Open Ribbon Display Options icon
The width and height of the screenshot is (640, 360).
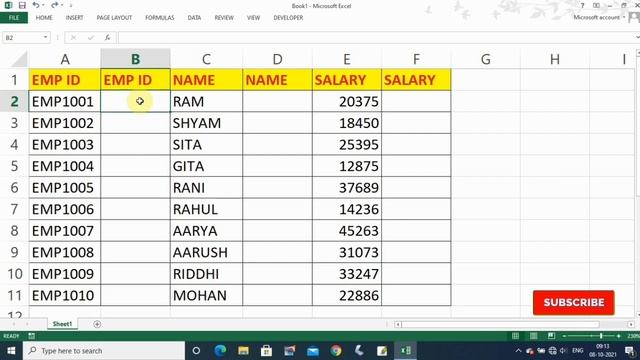(596, 6)
